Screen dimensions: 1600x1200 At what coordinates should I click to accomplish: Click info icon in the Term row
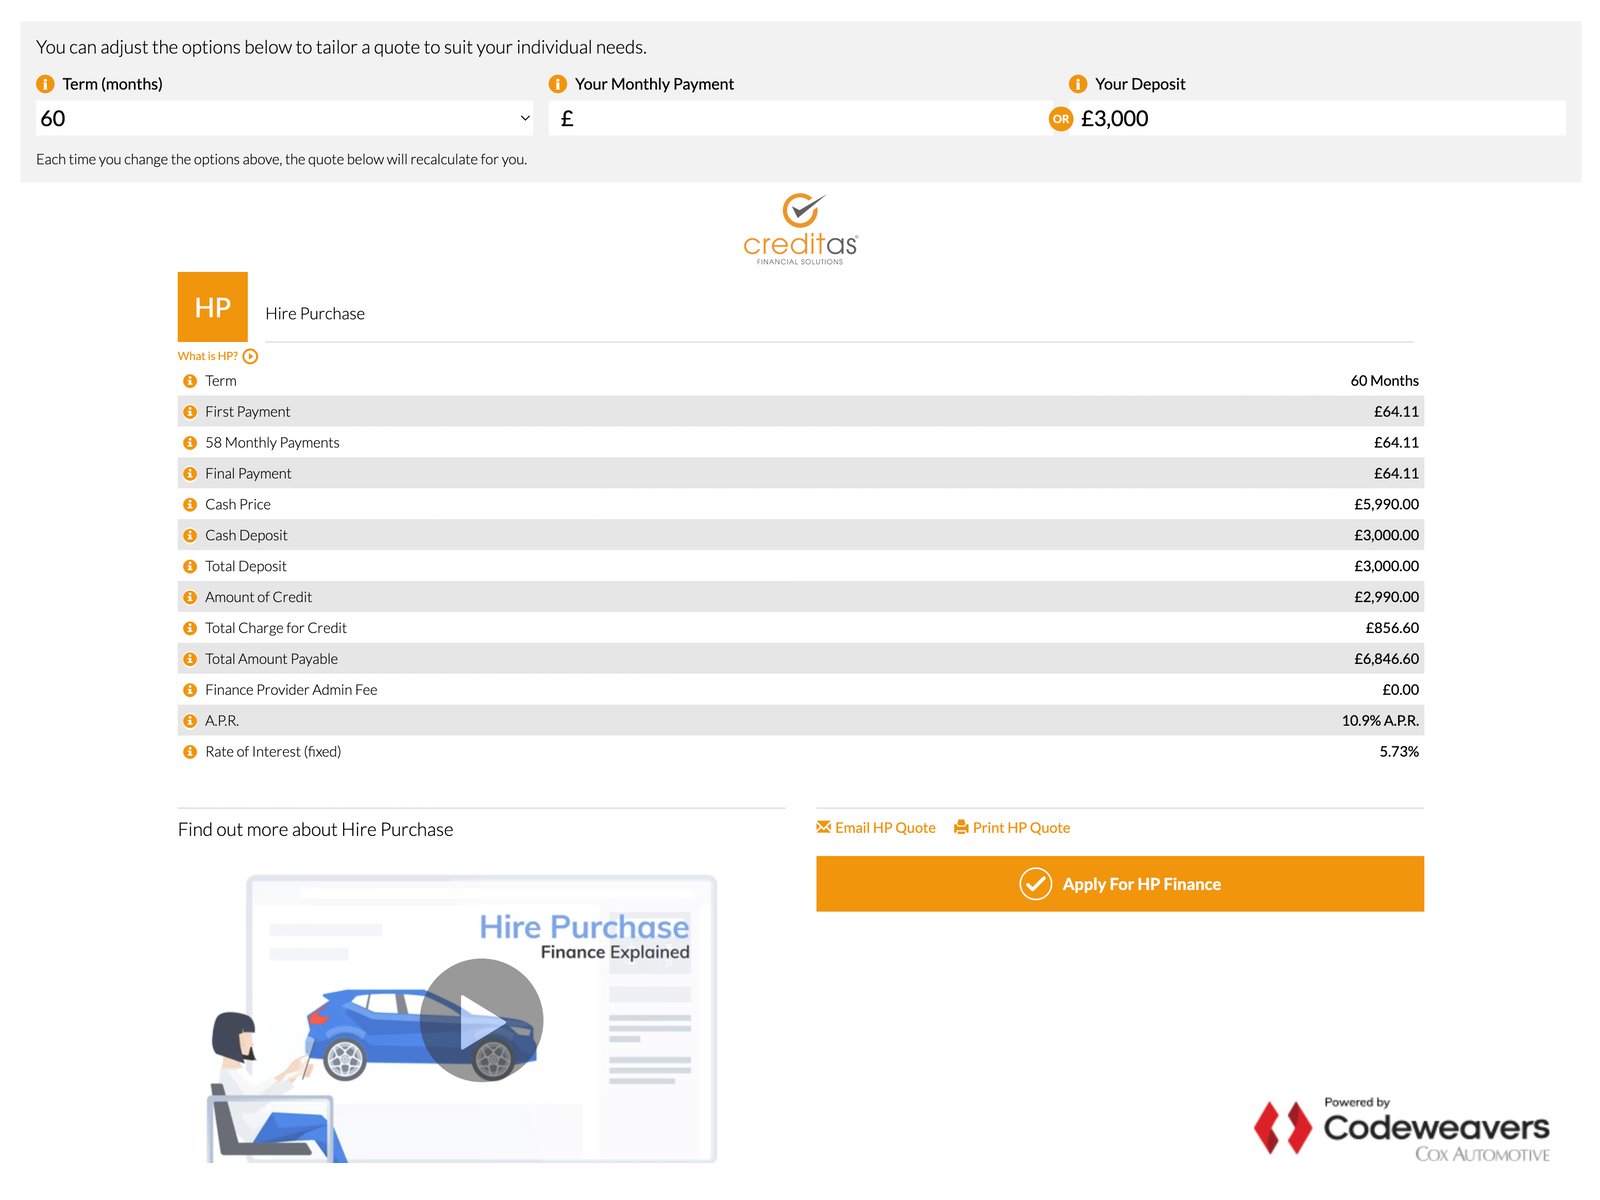[190, 381]
